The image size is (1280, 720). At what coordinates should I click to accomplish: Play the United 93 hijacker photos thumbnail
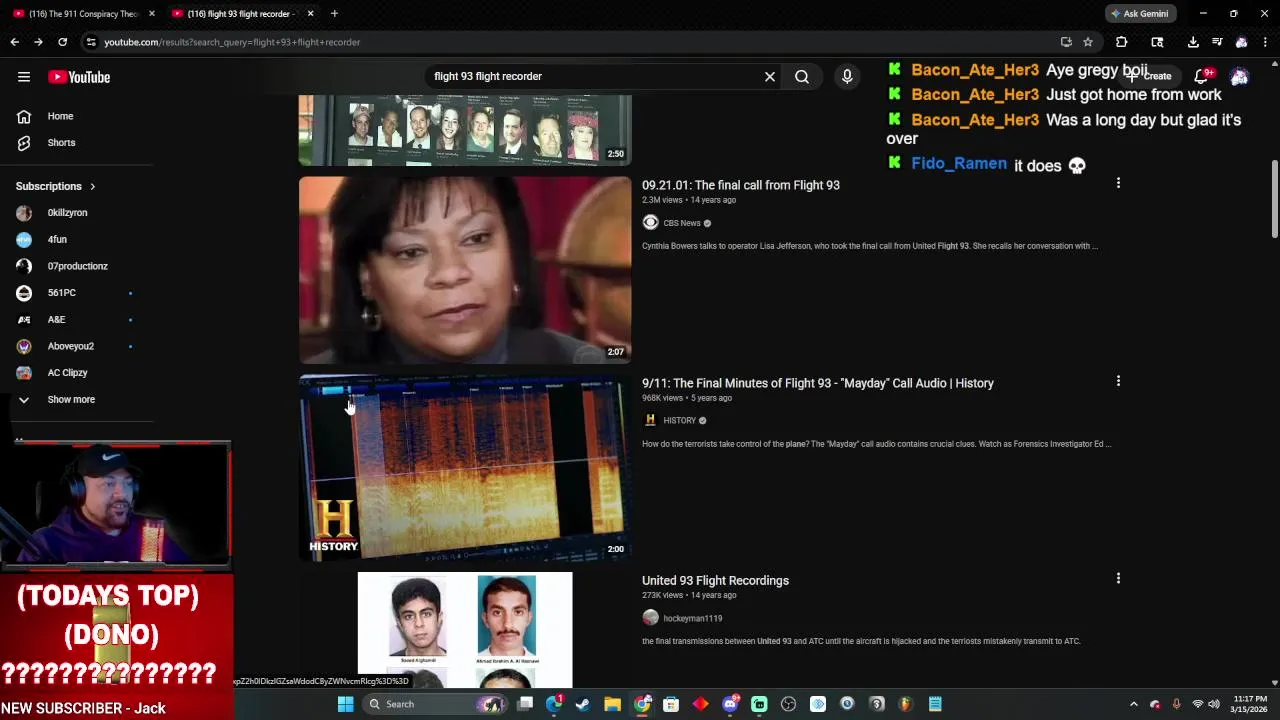coord(465,628)
